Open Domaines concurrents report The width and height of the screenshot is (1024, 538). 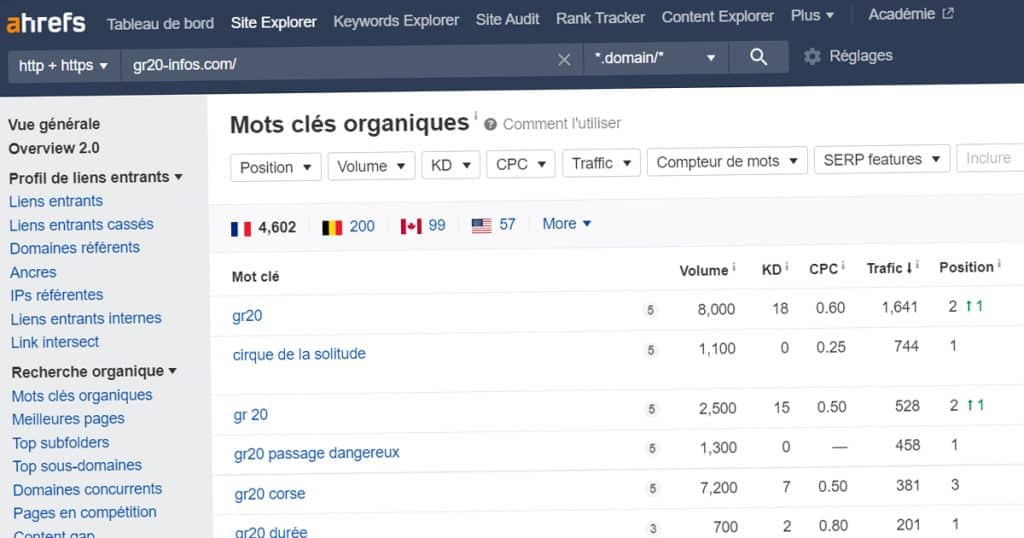pyautogui.click(x=88, y=489)
